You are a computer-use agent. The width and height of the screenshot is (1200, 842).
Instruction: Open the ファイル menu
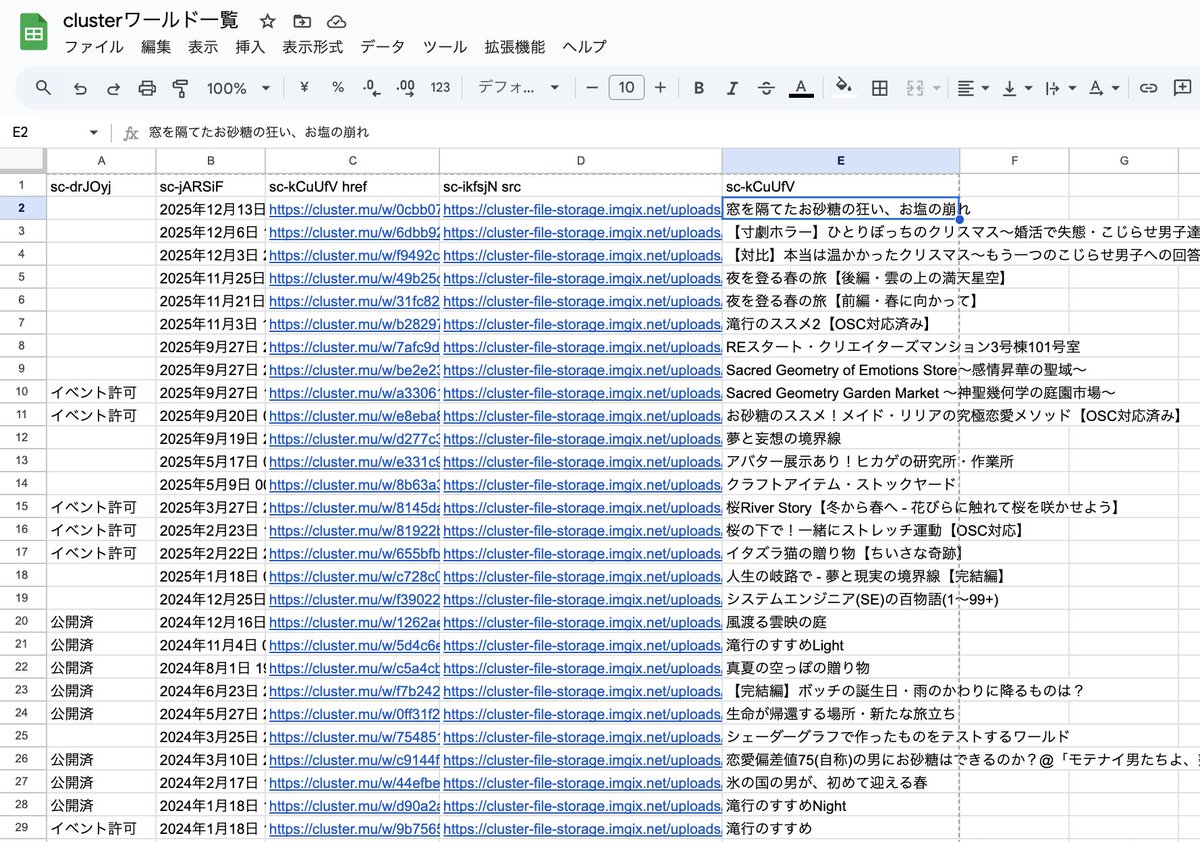94,47
